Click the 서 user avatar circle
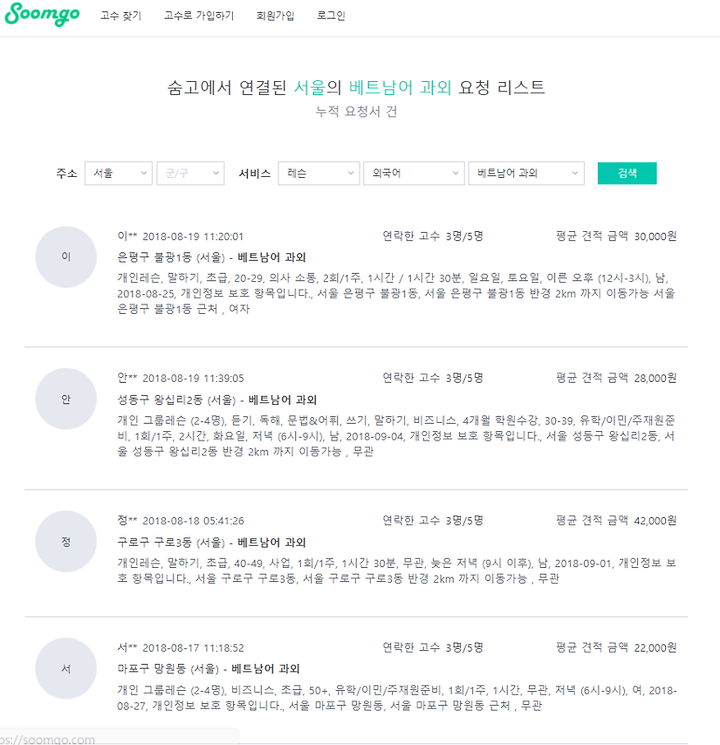Screen dimensions: 720x745 66,669
